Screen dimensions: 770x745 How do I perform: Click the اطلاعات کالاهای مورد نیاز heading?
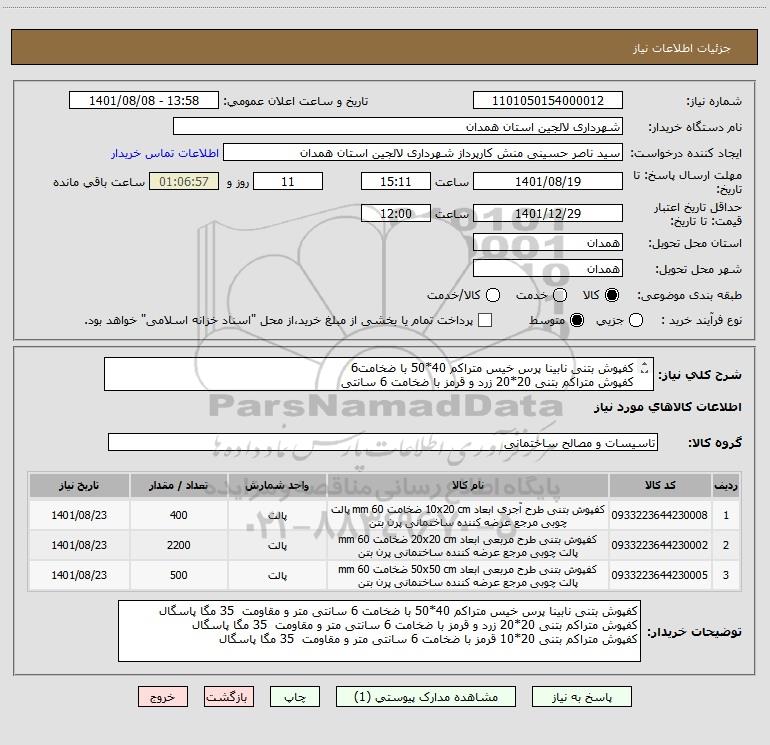668,407
